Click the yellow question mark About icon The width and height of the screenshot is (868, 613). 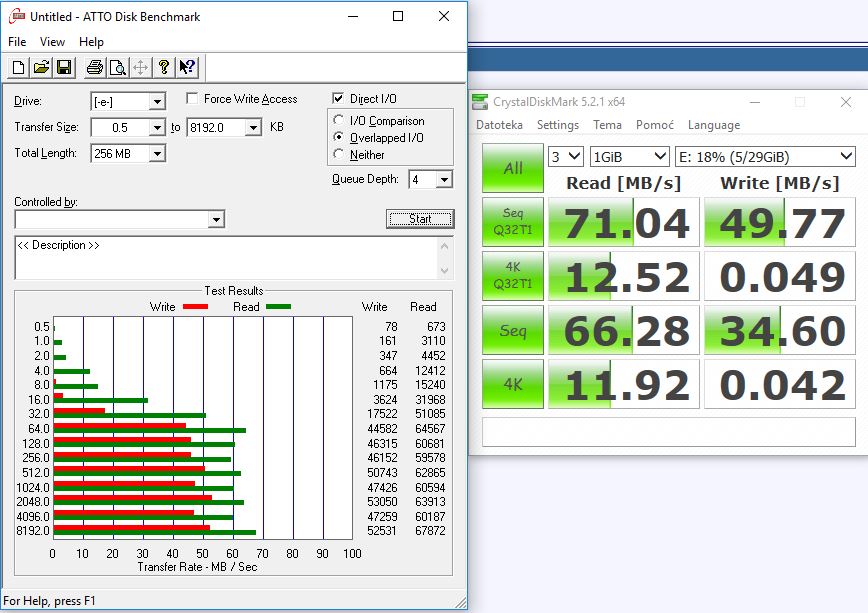(x=164, y=68)
